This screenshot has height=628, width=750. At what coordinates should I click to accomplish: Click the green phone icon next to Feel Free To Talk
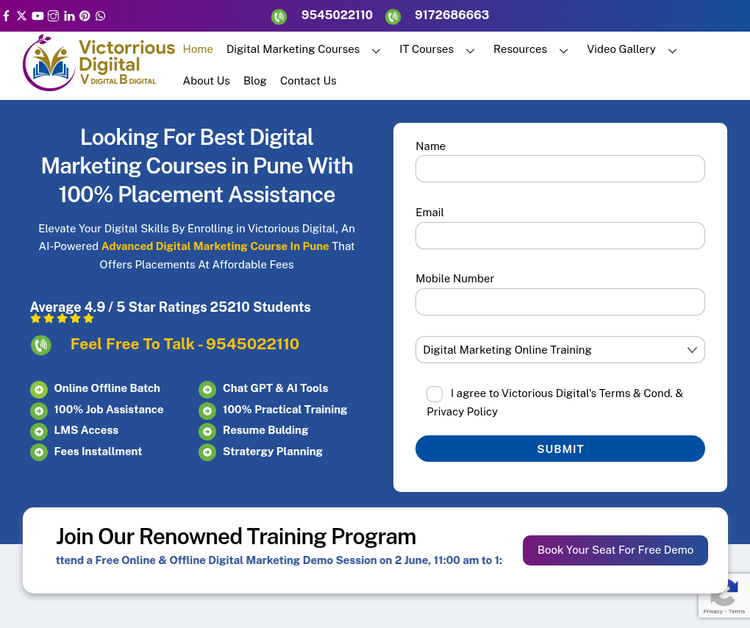(41, 345)
